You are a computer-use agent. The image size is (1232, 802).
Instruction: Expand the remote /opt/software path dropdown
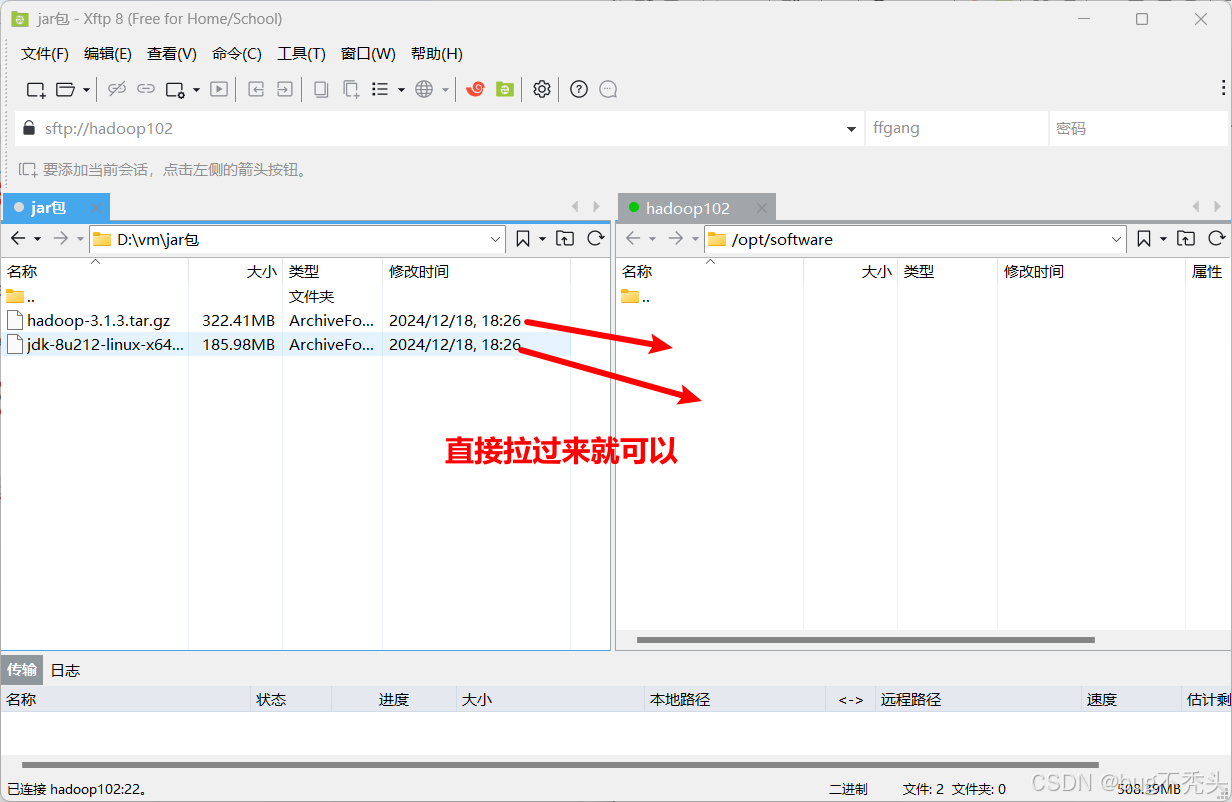pos(1117,239)
